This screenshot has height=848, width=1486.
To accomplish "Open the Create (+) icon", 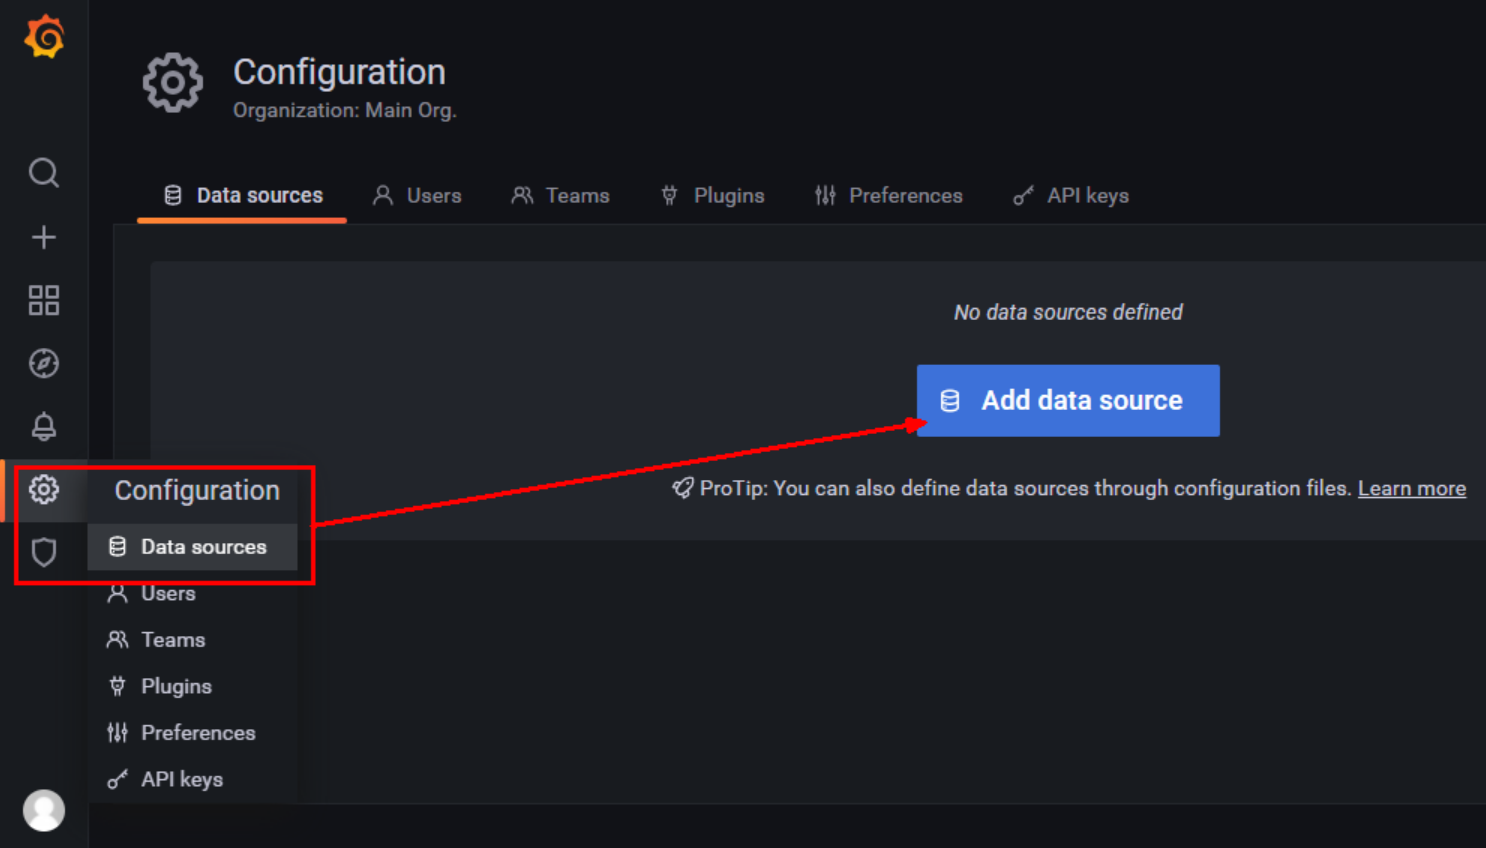I will [x=43, y=237].
